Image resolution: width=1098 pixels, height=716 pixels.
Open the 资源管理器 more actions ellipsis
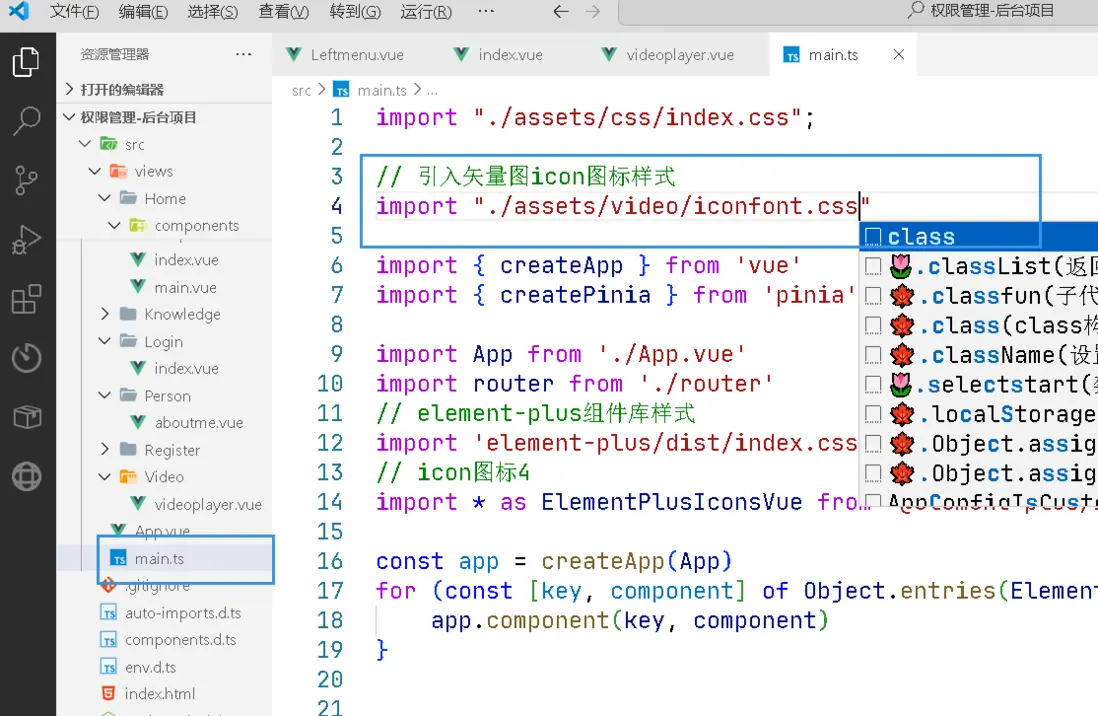click(244, 54)
